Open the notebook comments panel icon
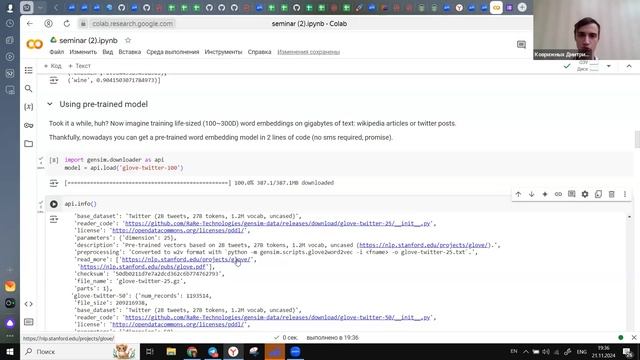 pos(521,44)
